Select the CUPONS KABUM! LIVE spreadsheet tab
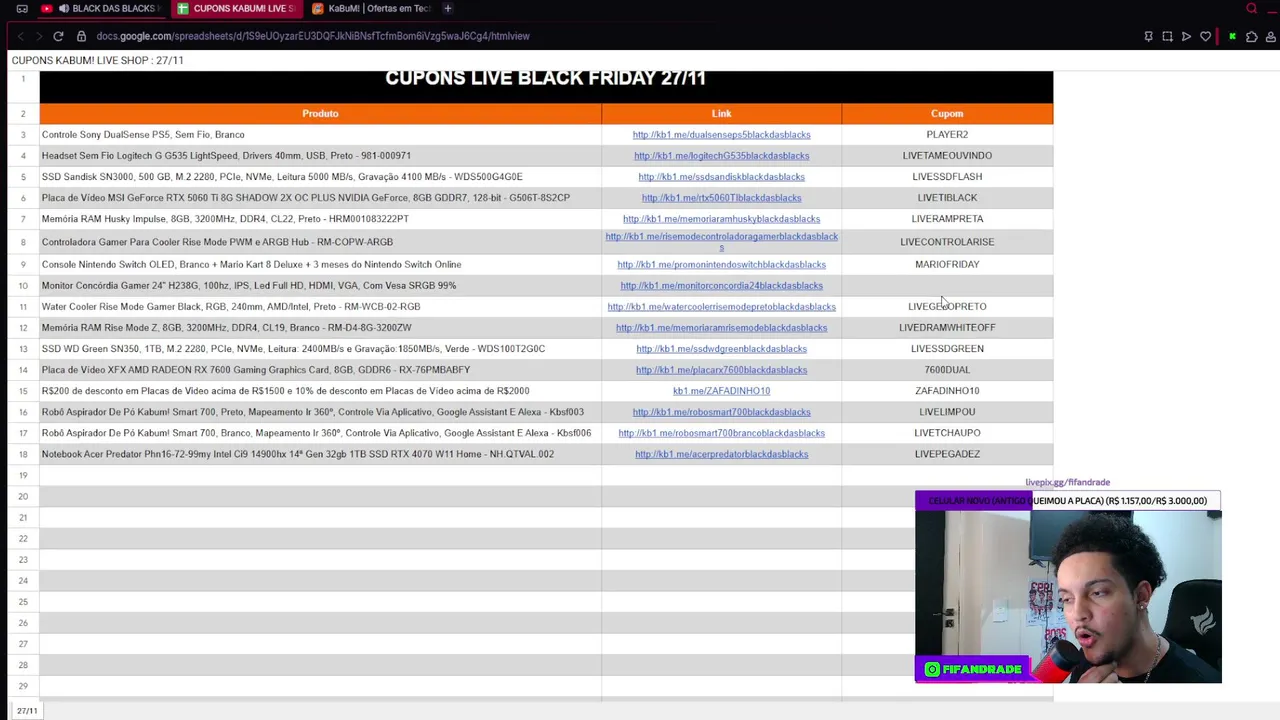Viewport: 1280px width, 720px height. click(x=236, y=8)
